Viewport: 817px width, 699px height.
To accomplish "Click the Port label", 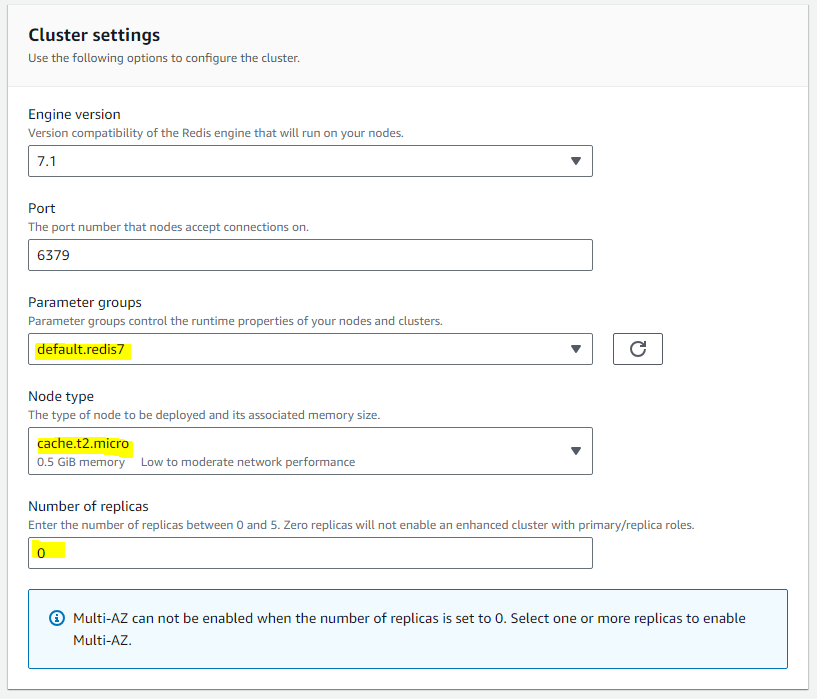I will pyautogui.click(x=42, y=208).
